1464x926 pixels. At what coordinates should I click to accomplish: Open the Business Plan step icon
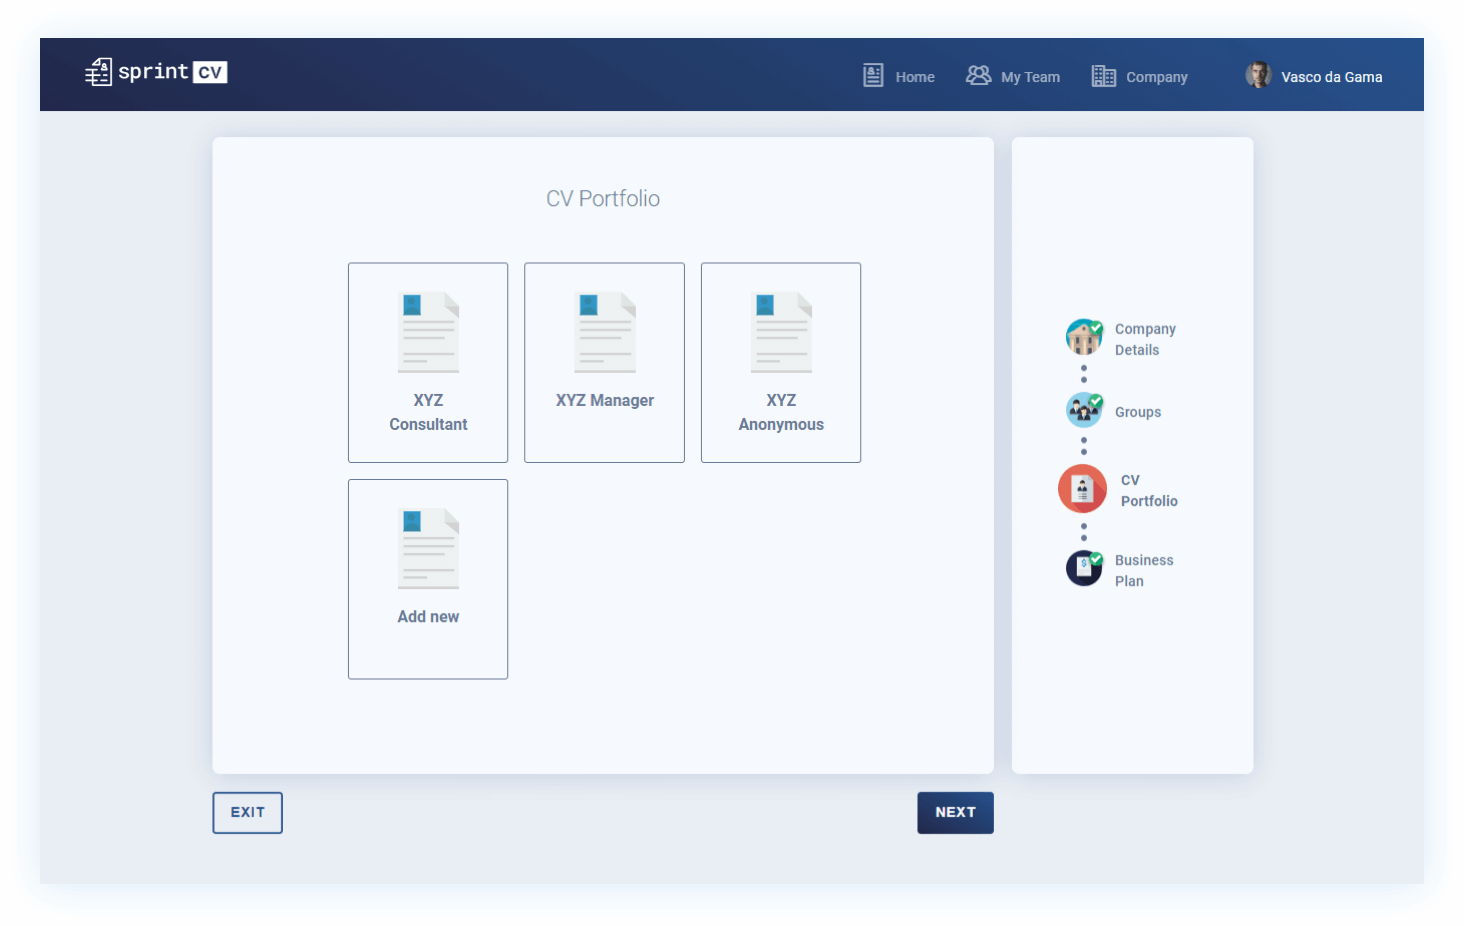point(1084,568)
